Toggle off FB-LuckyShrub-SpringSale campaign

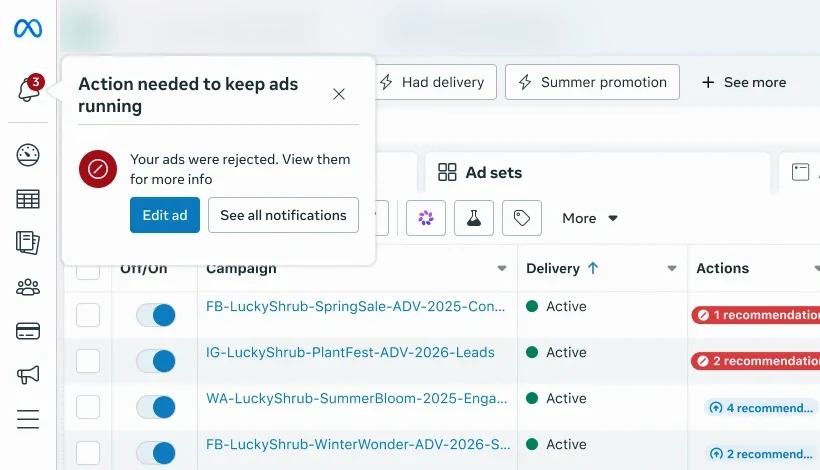[156, 315]
